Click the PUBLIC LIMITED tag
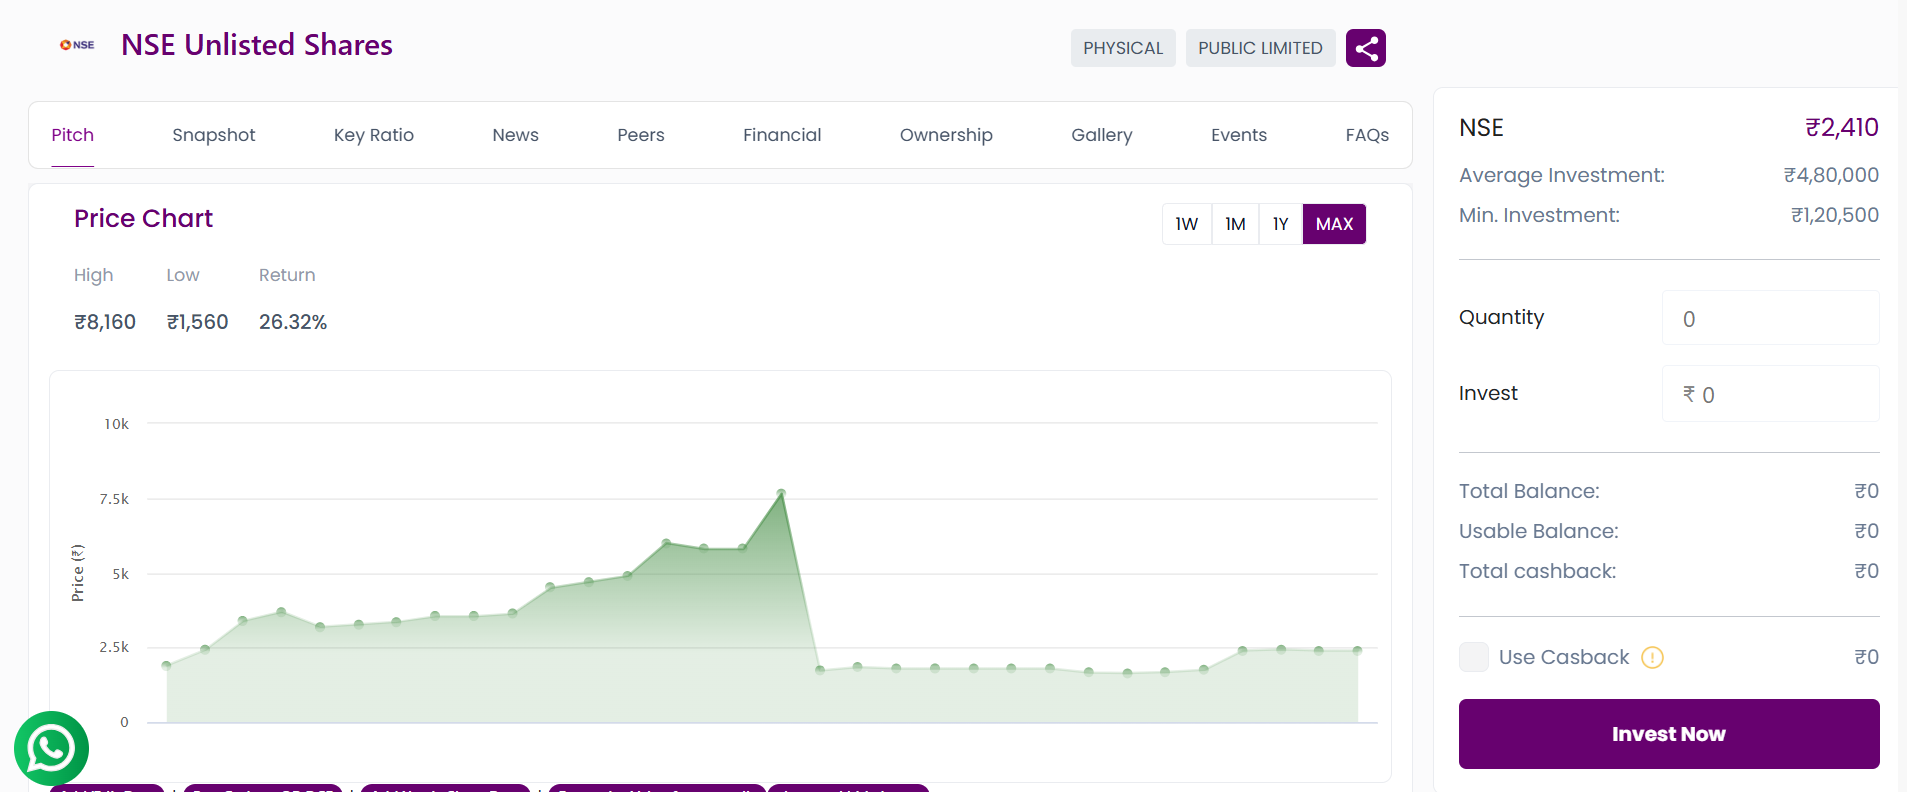The image size is (1907, 792). [1260, 48]
